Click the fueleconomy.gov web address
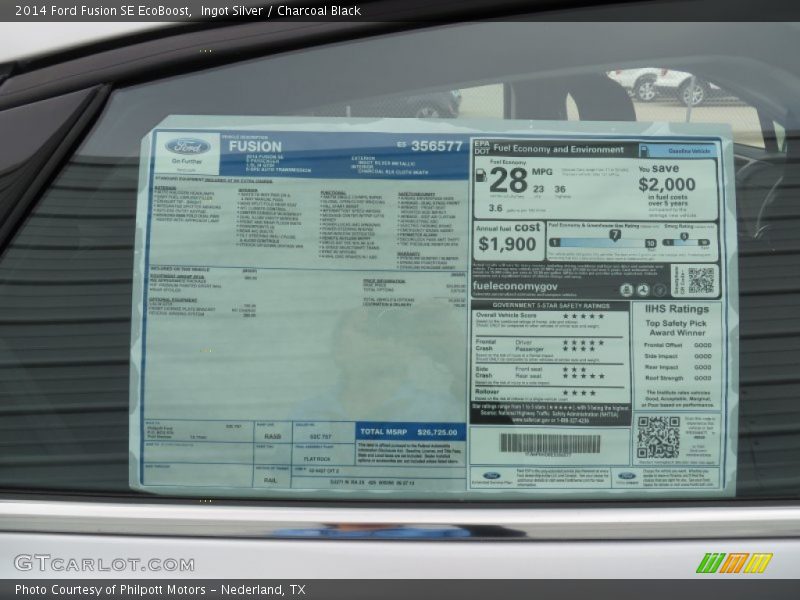This screenshot has width=800, height=600. 515,286
